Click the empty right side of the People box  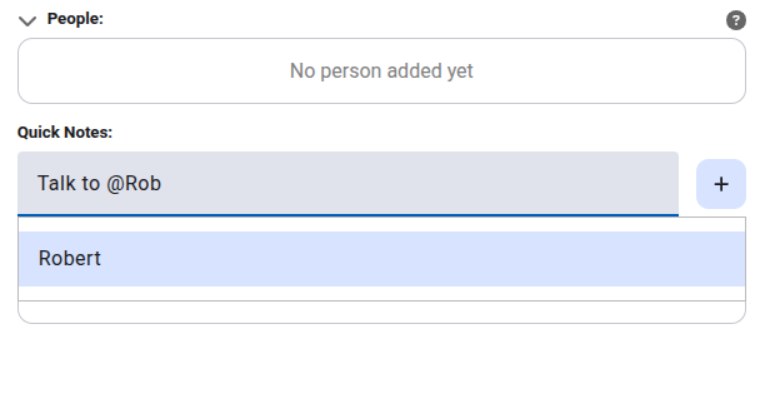point(640,71)
